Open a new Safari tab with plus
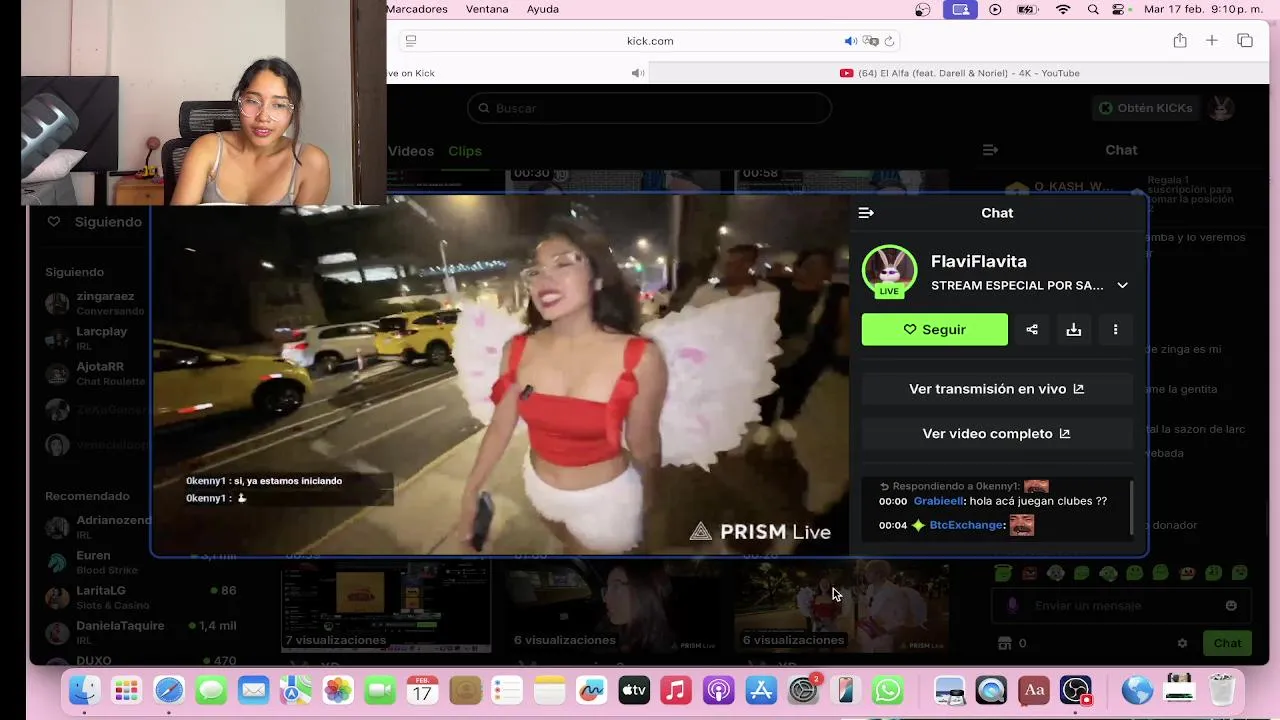The image size is (1280, 720). [1212, 41]
